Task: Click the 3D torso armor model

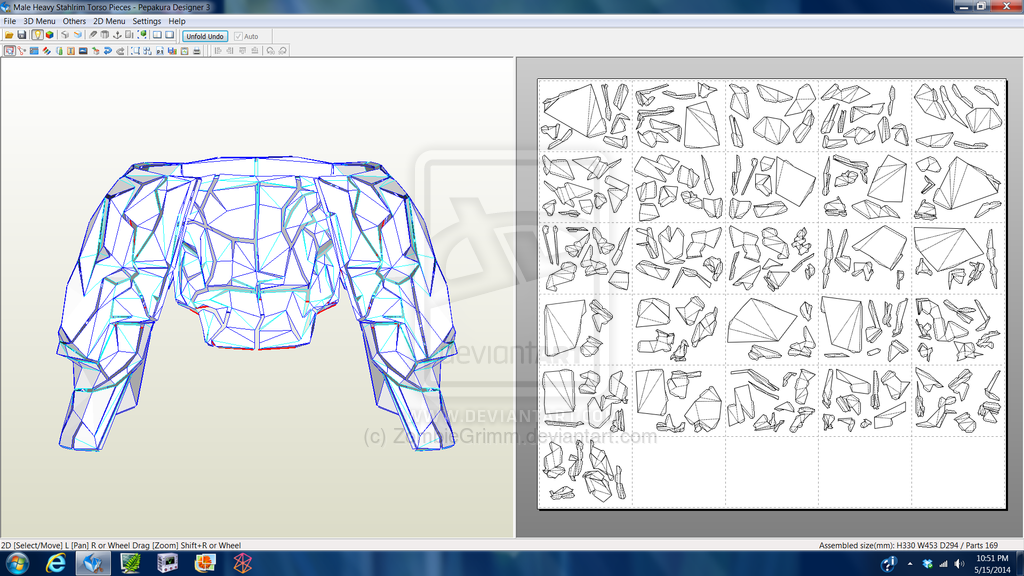Action: click(x=256, y=302)
